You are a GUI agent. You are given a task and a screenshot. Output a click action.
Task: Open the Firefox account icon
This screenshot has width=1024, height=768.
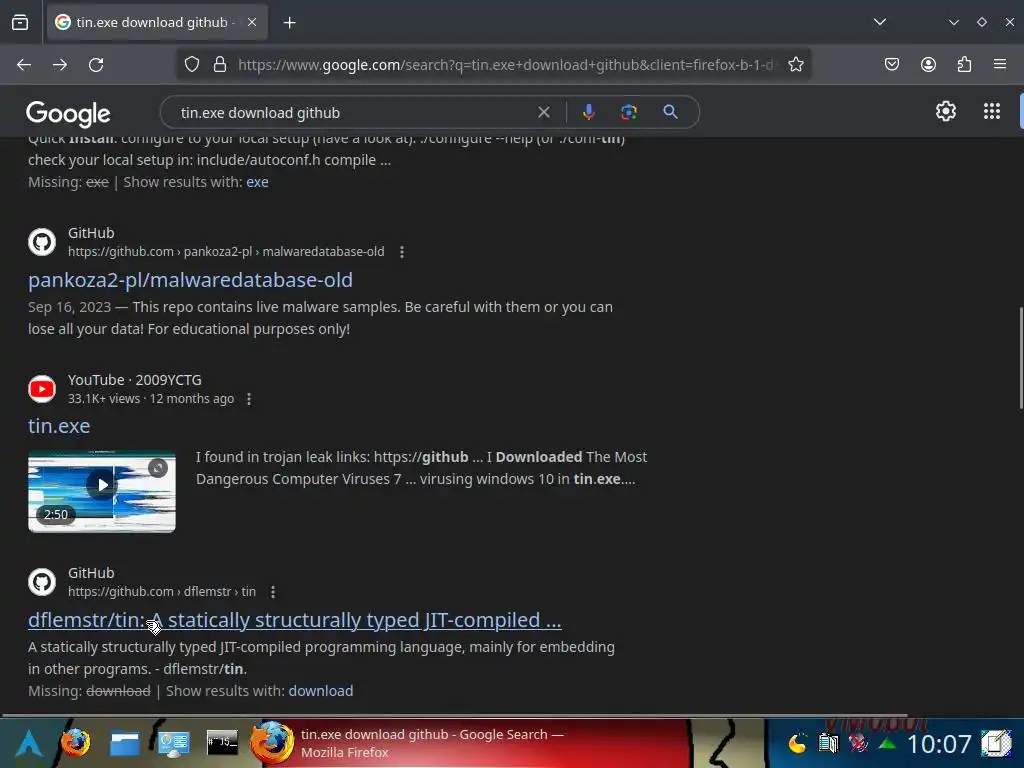(x=928, y=65)
